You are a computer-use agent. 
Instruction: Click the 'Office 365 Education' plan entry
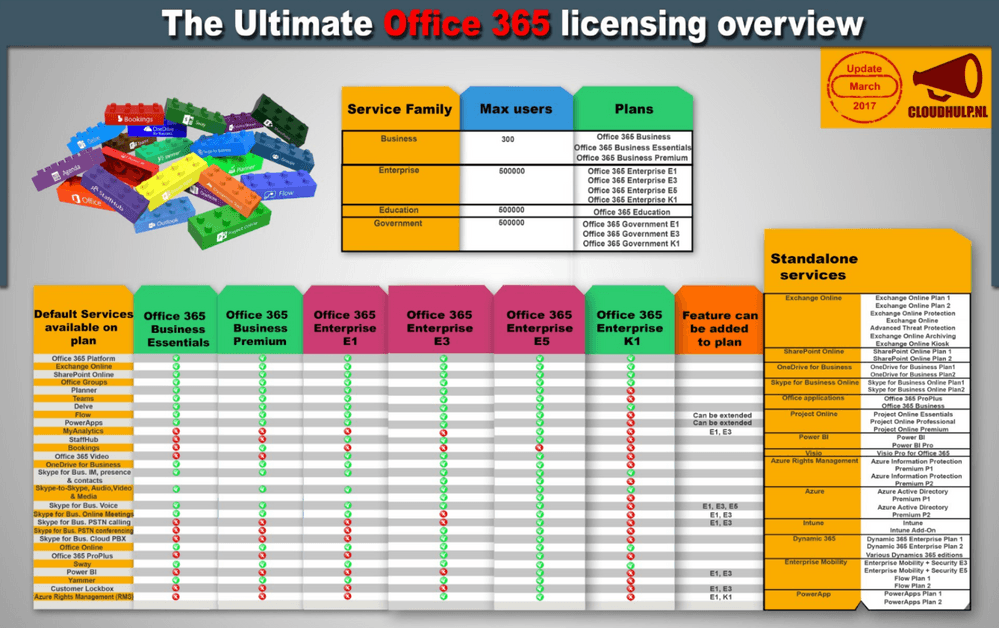631,212
